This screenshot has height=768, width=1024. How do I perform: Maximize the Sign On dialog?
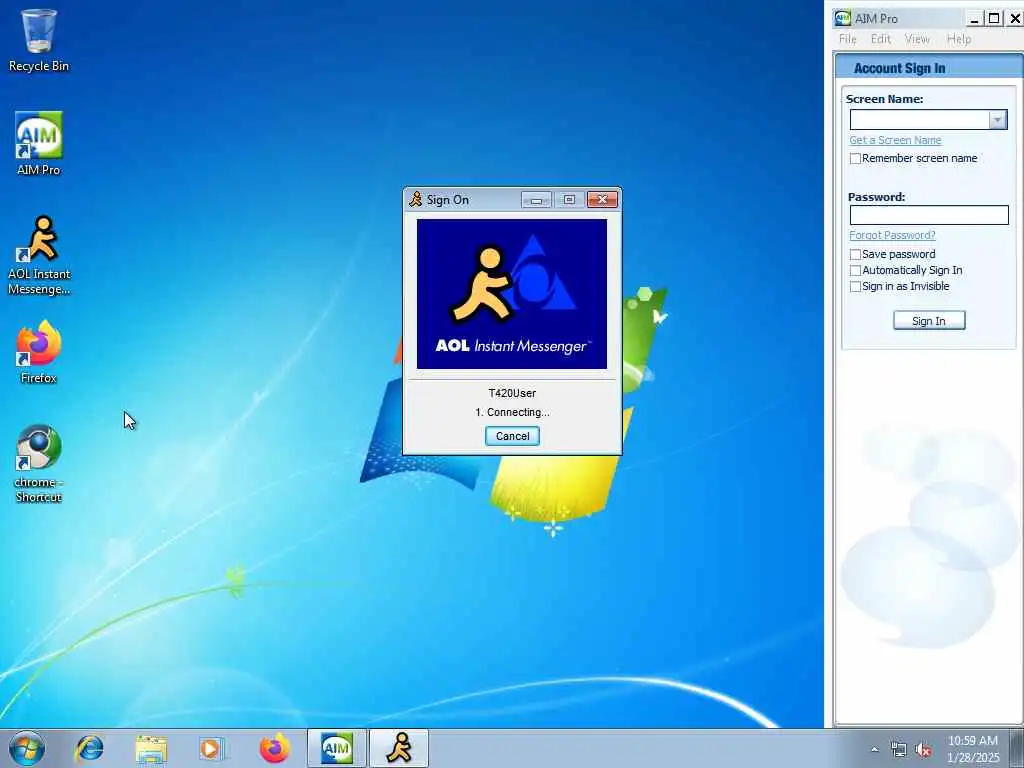point(569,199)
